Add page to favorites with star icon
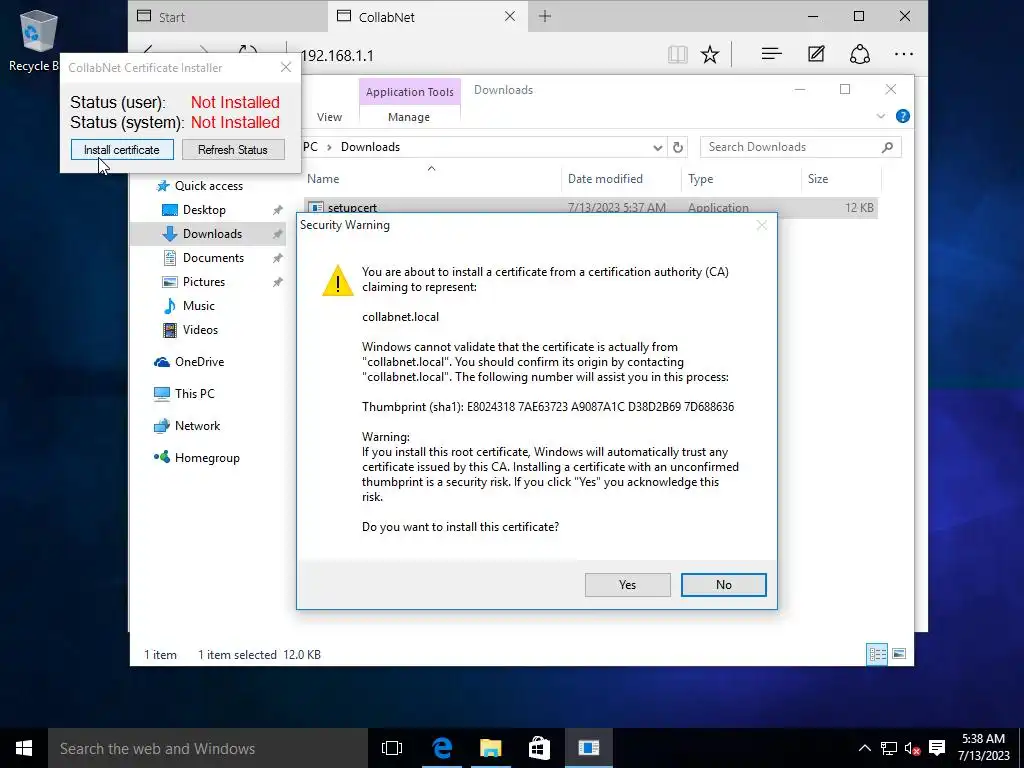 (x=710, y=54)
